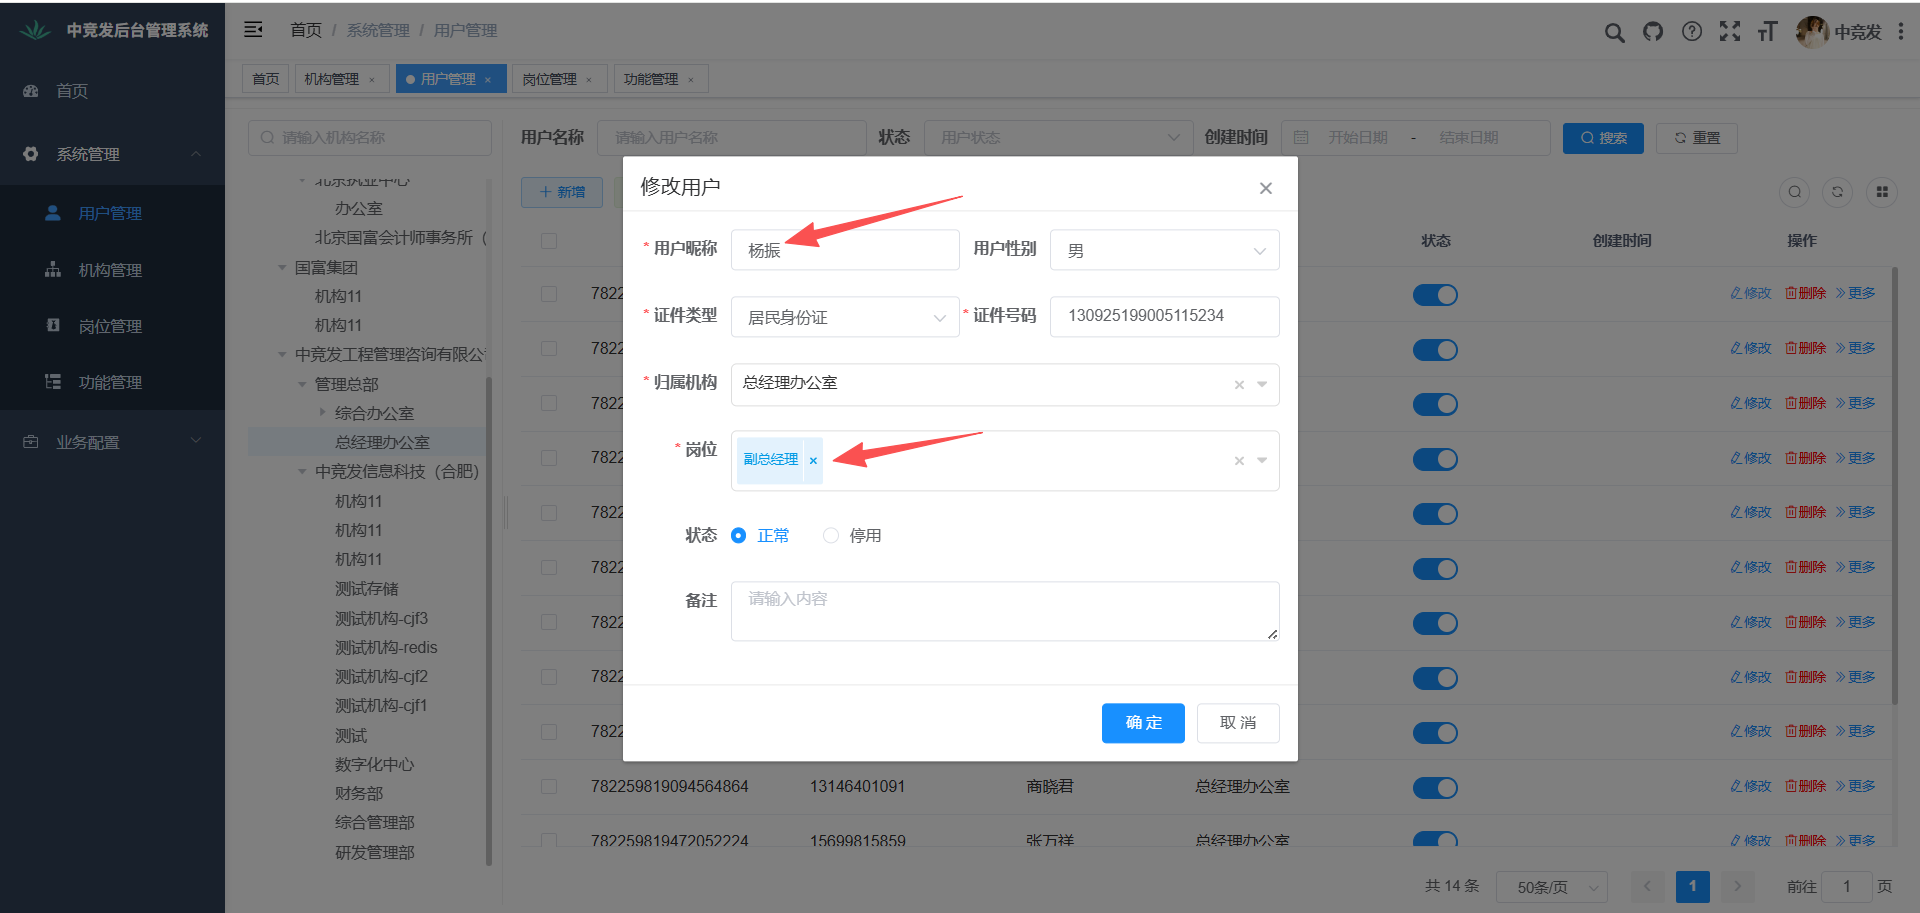Focus the 请输入机构名称 search box
Image resolution: width=1920 pixels, height=913 pixels.
(370, 138)
